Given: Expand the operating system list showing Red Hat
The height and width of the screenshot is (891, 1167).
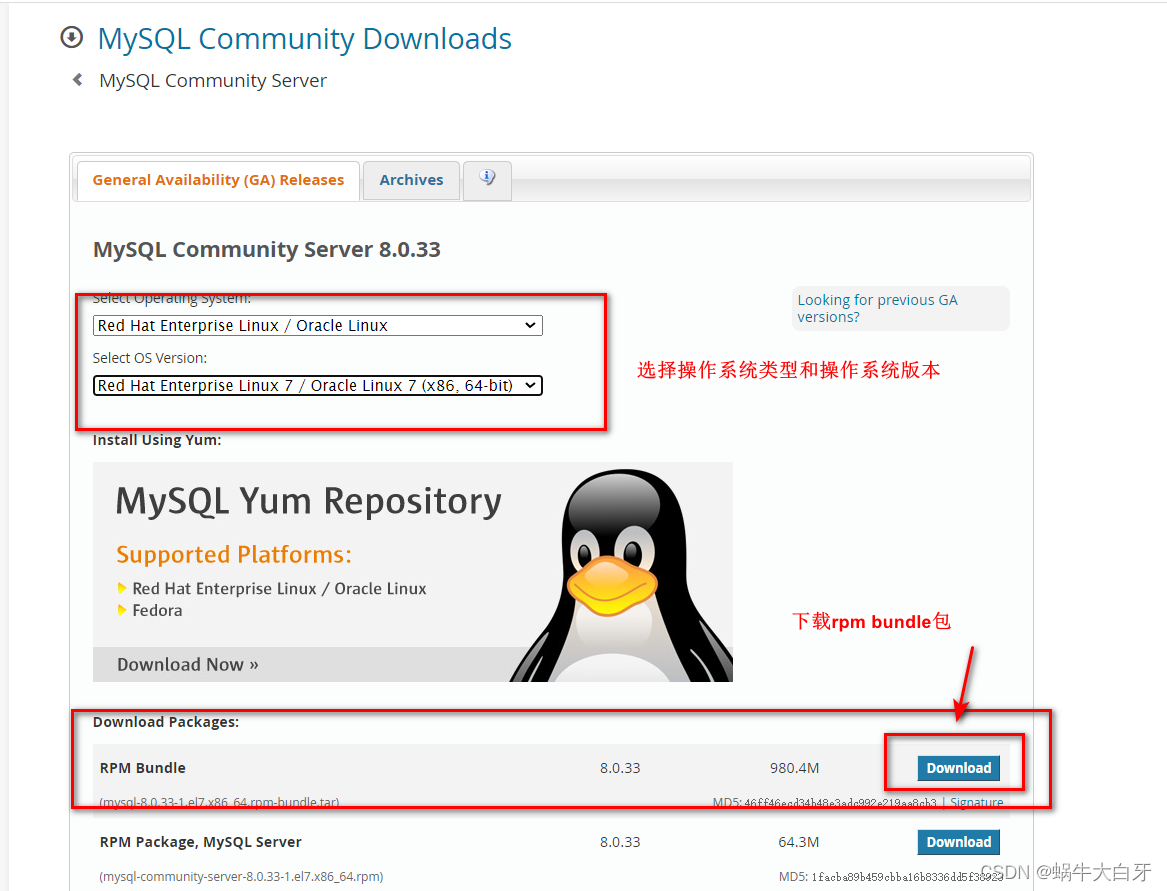Looking at the screenshot, I should [x=317, y=325].
